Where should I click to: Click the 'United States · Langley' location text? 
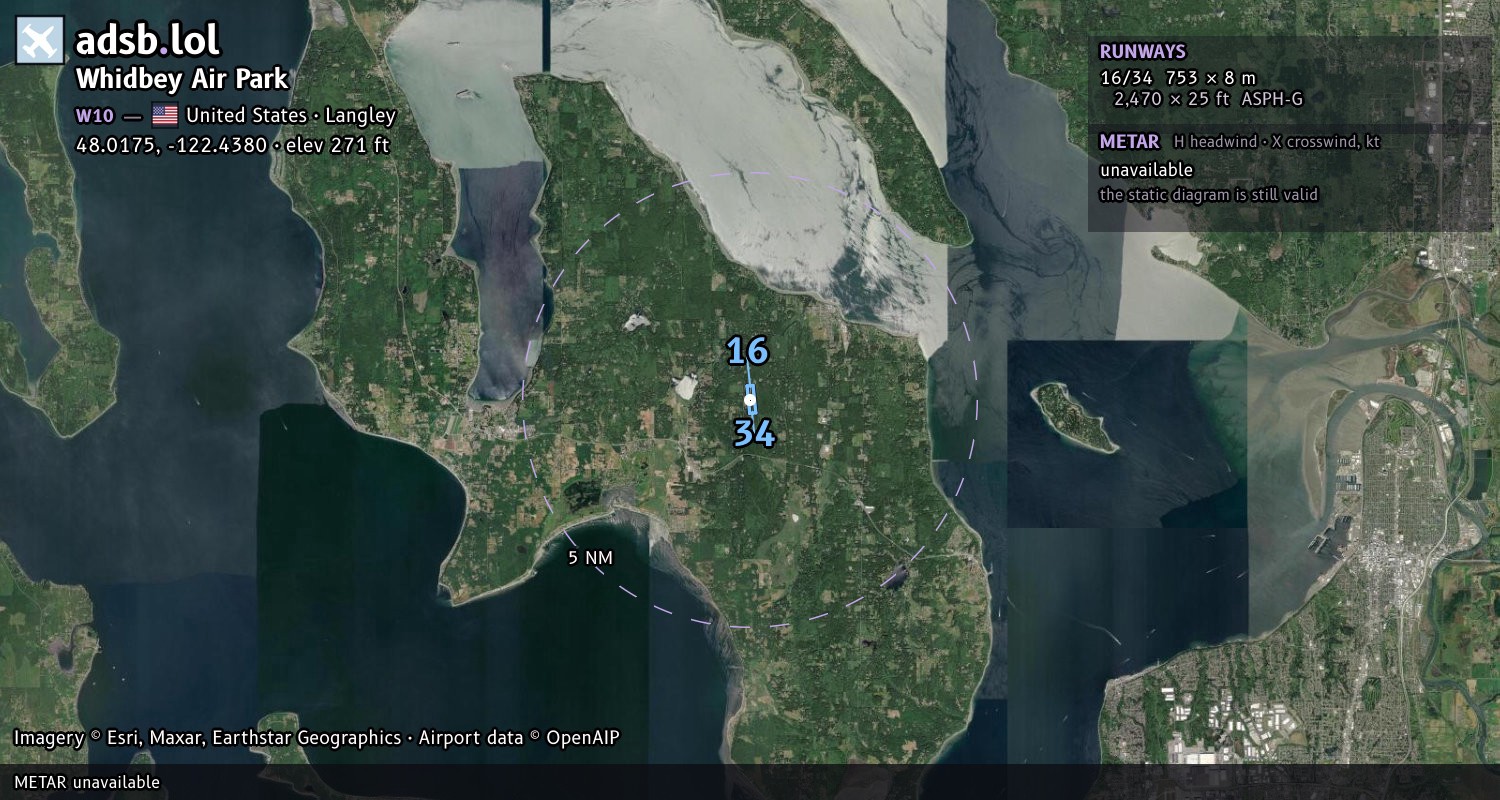pos(291,115)
